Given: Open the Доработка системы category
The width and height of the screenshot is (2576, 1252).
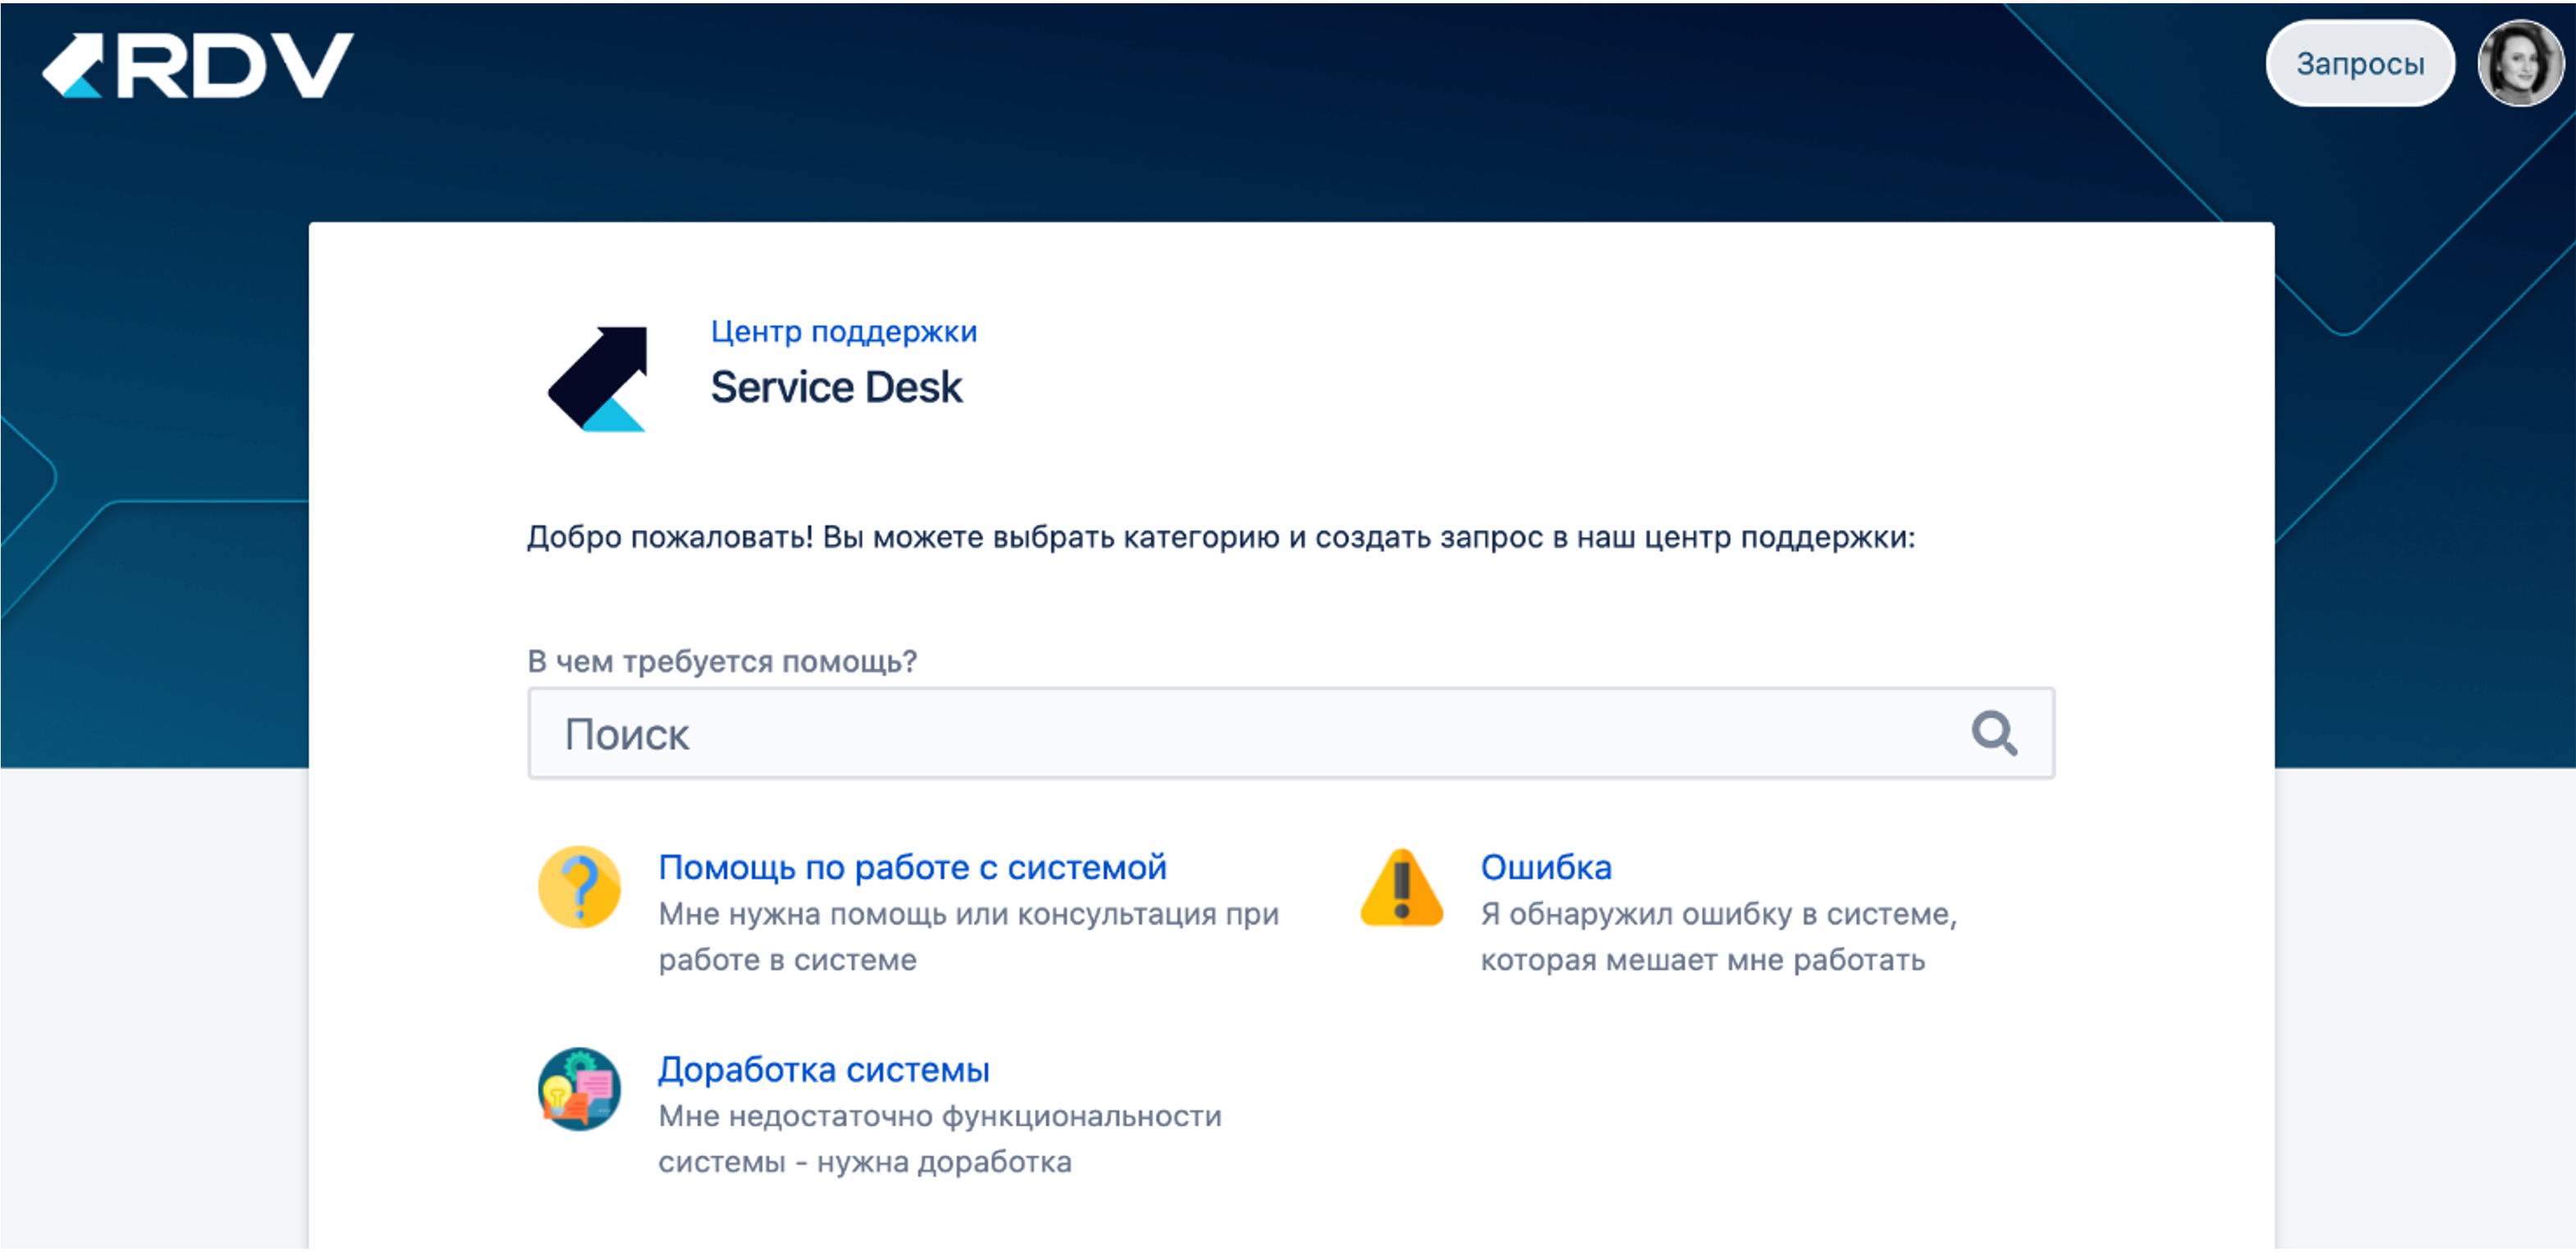Looking at the screenshot, I should click(823, 1069).
